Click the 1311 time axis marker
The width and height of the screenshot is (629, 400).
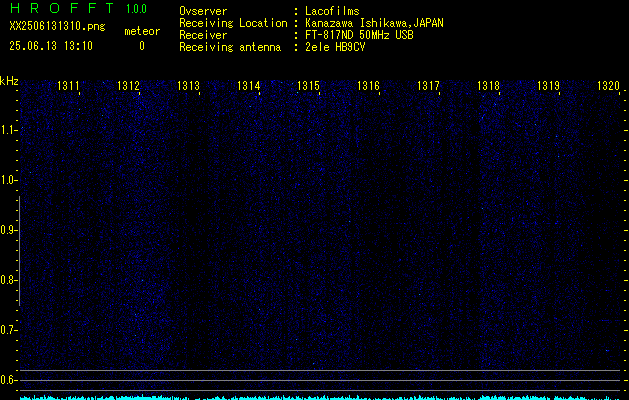point(68,85)
